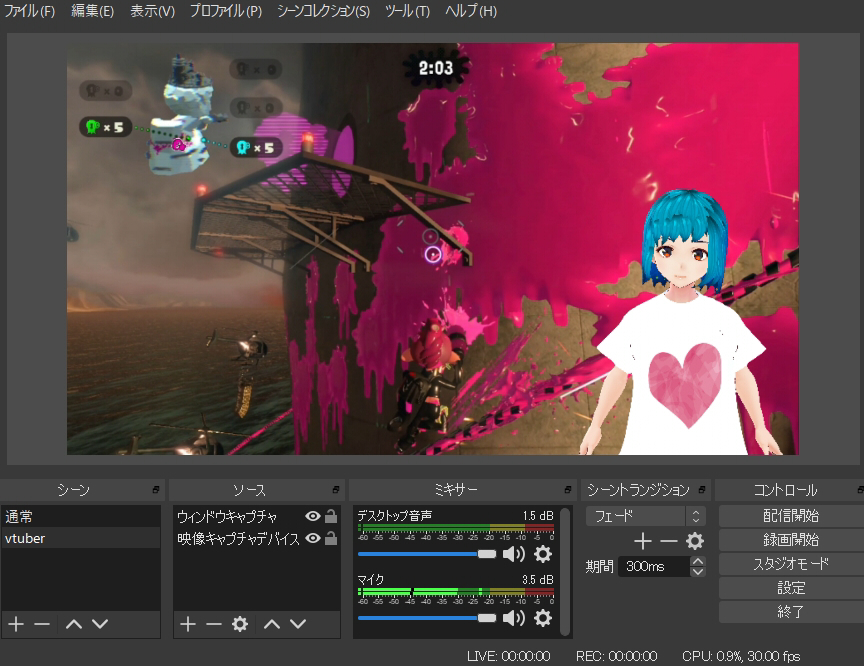
Task: Open the 編集(E) menu
Action: point(93,11)
